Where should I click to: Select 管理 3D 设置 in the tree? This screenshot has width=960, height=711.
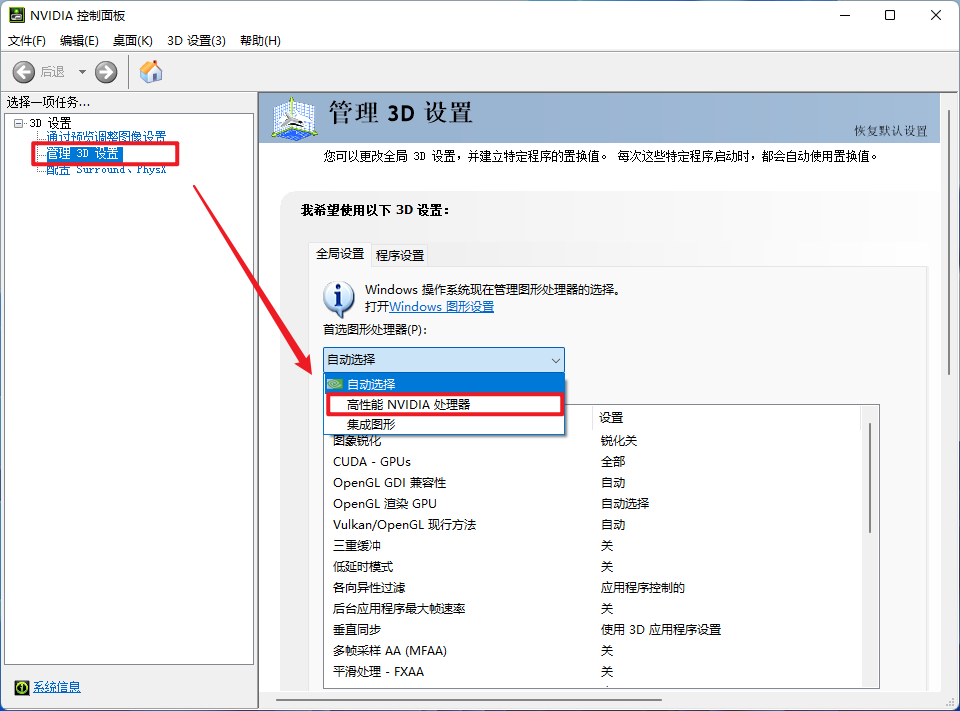pos(83,153)
